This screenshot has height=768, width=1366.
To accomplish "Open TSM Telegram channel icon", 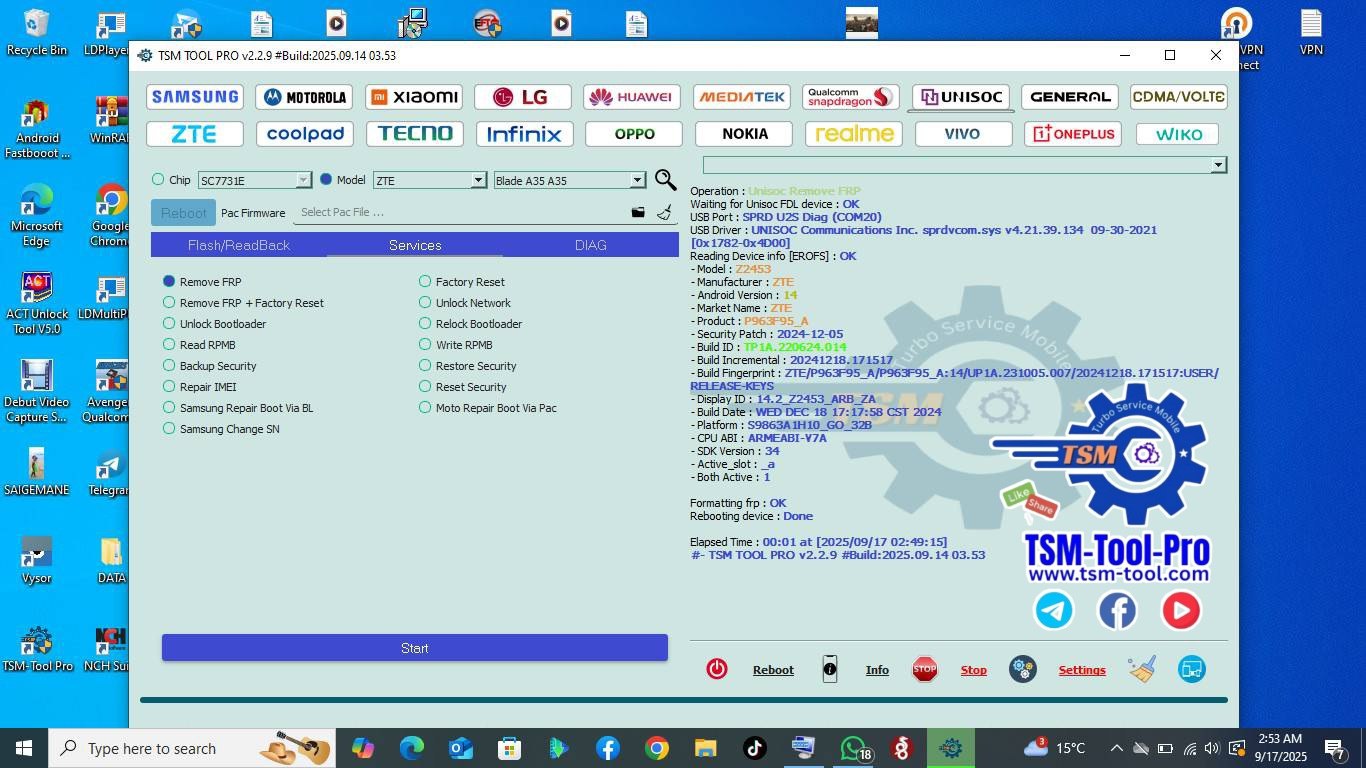I will tap(1053, 610).
